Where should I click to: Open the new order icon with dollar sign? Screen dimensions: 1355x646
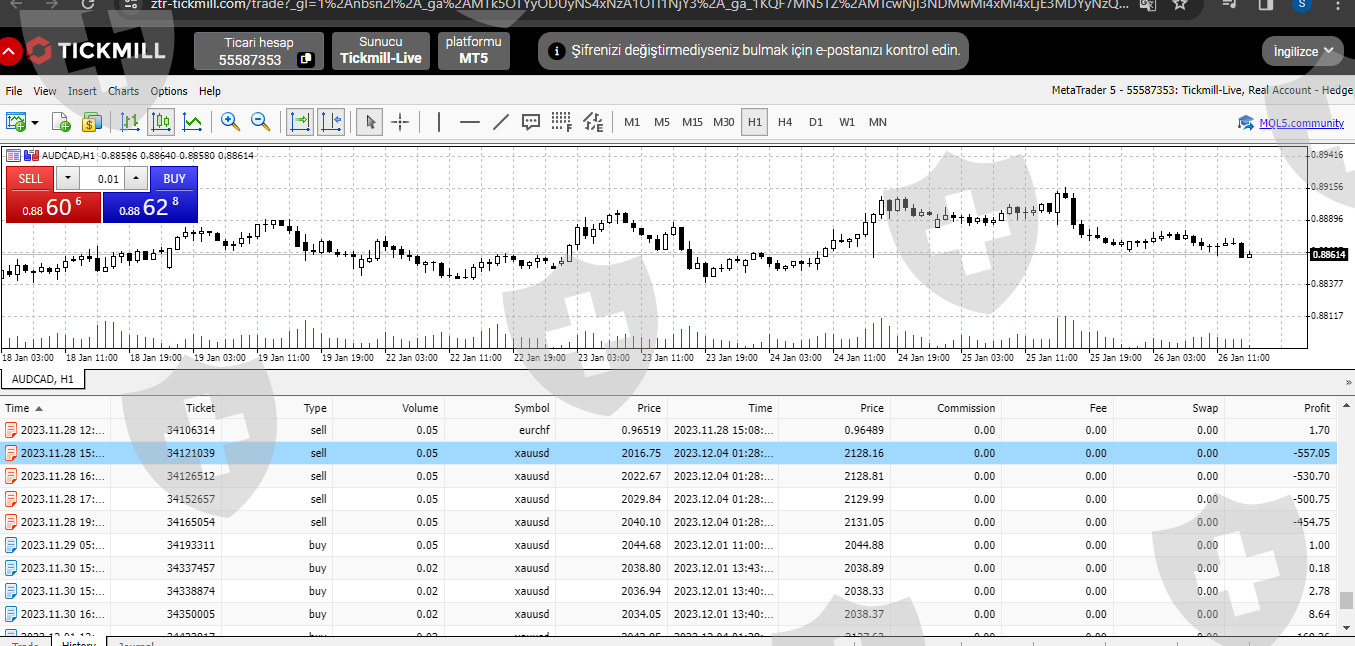[92, 122]
